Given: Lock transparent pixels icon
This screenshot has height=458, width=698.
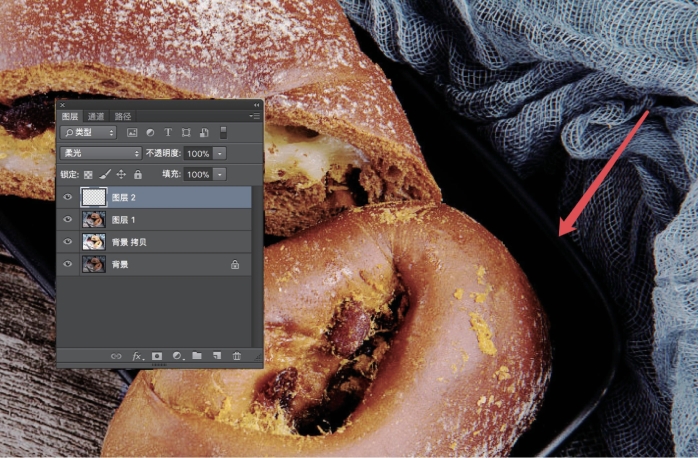Looking at the screenshot, I should click(88, 174).
